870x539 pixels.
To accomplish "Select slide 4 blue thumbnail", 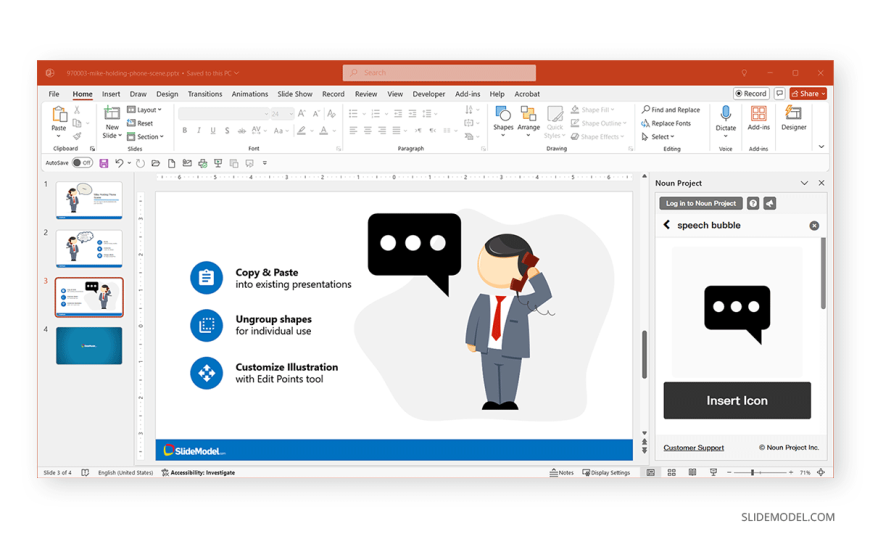I will click(89, 345).
